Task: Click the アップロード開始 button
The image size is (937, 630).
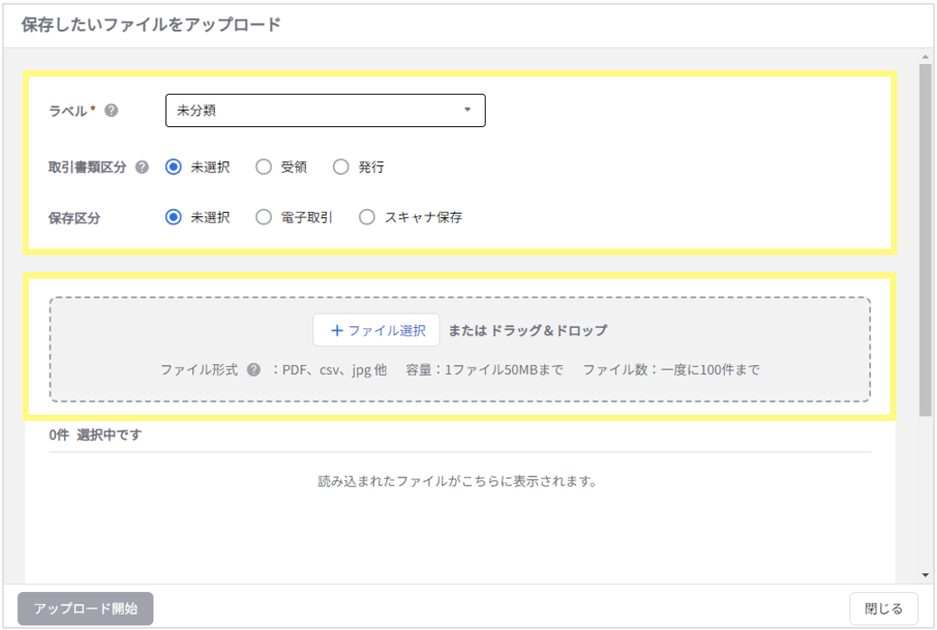Action: (85, 608)
